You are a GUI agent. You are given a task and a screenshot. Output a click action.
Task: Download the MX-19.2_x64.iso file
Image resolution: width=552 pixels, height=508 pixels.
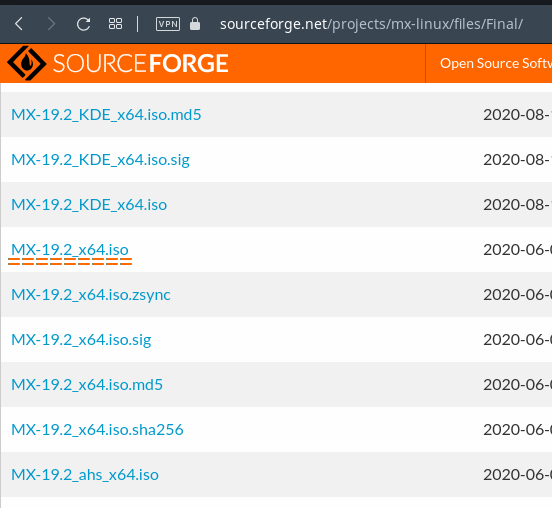tap(70, 250)
